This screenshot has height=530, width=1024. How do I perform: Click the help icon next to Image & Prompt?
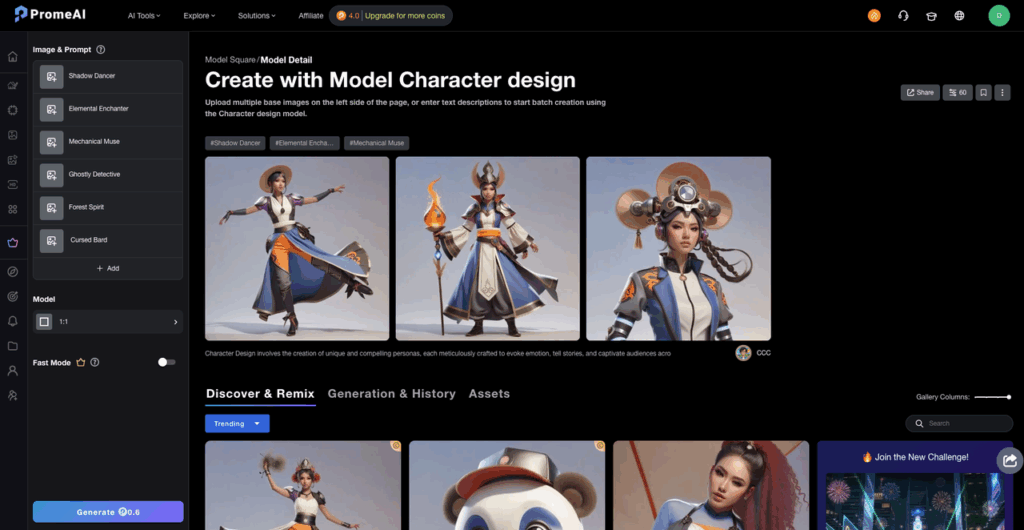tap(101, 50)
